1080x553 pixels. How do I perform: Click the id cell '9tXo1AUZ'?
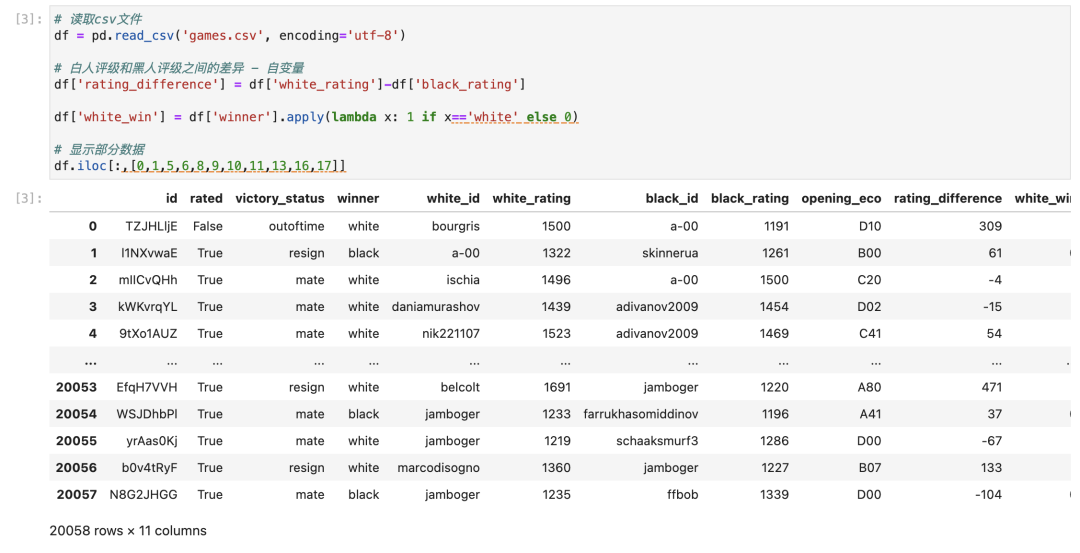coord(148,333)
